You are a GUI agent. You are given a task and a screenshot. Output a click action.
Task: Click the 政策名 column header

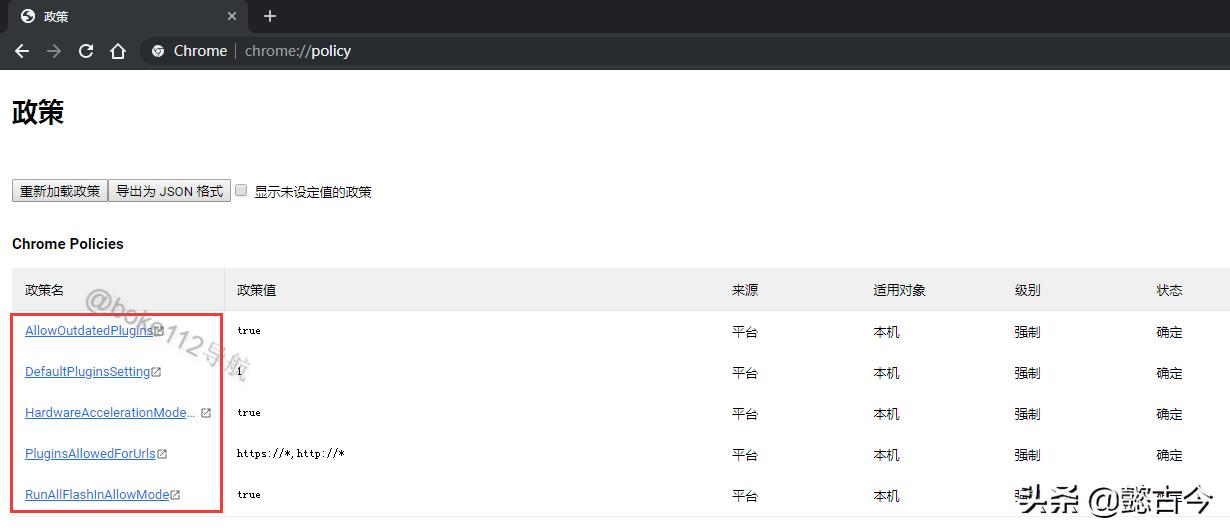coord(44,290)
